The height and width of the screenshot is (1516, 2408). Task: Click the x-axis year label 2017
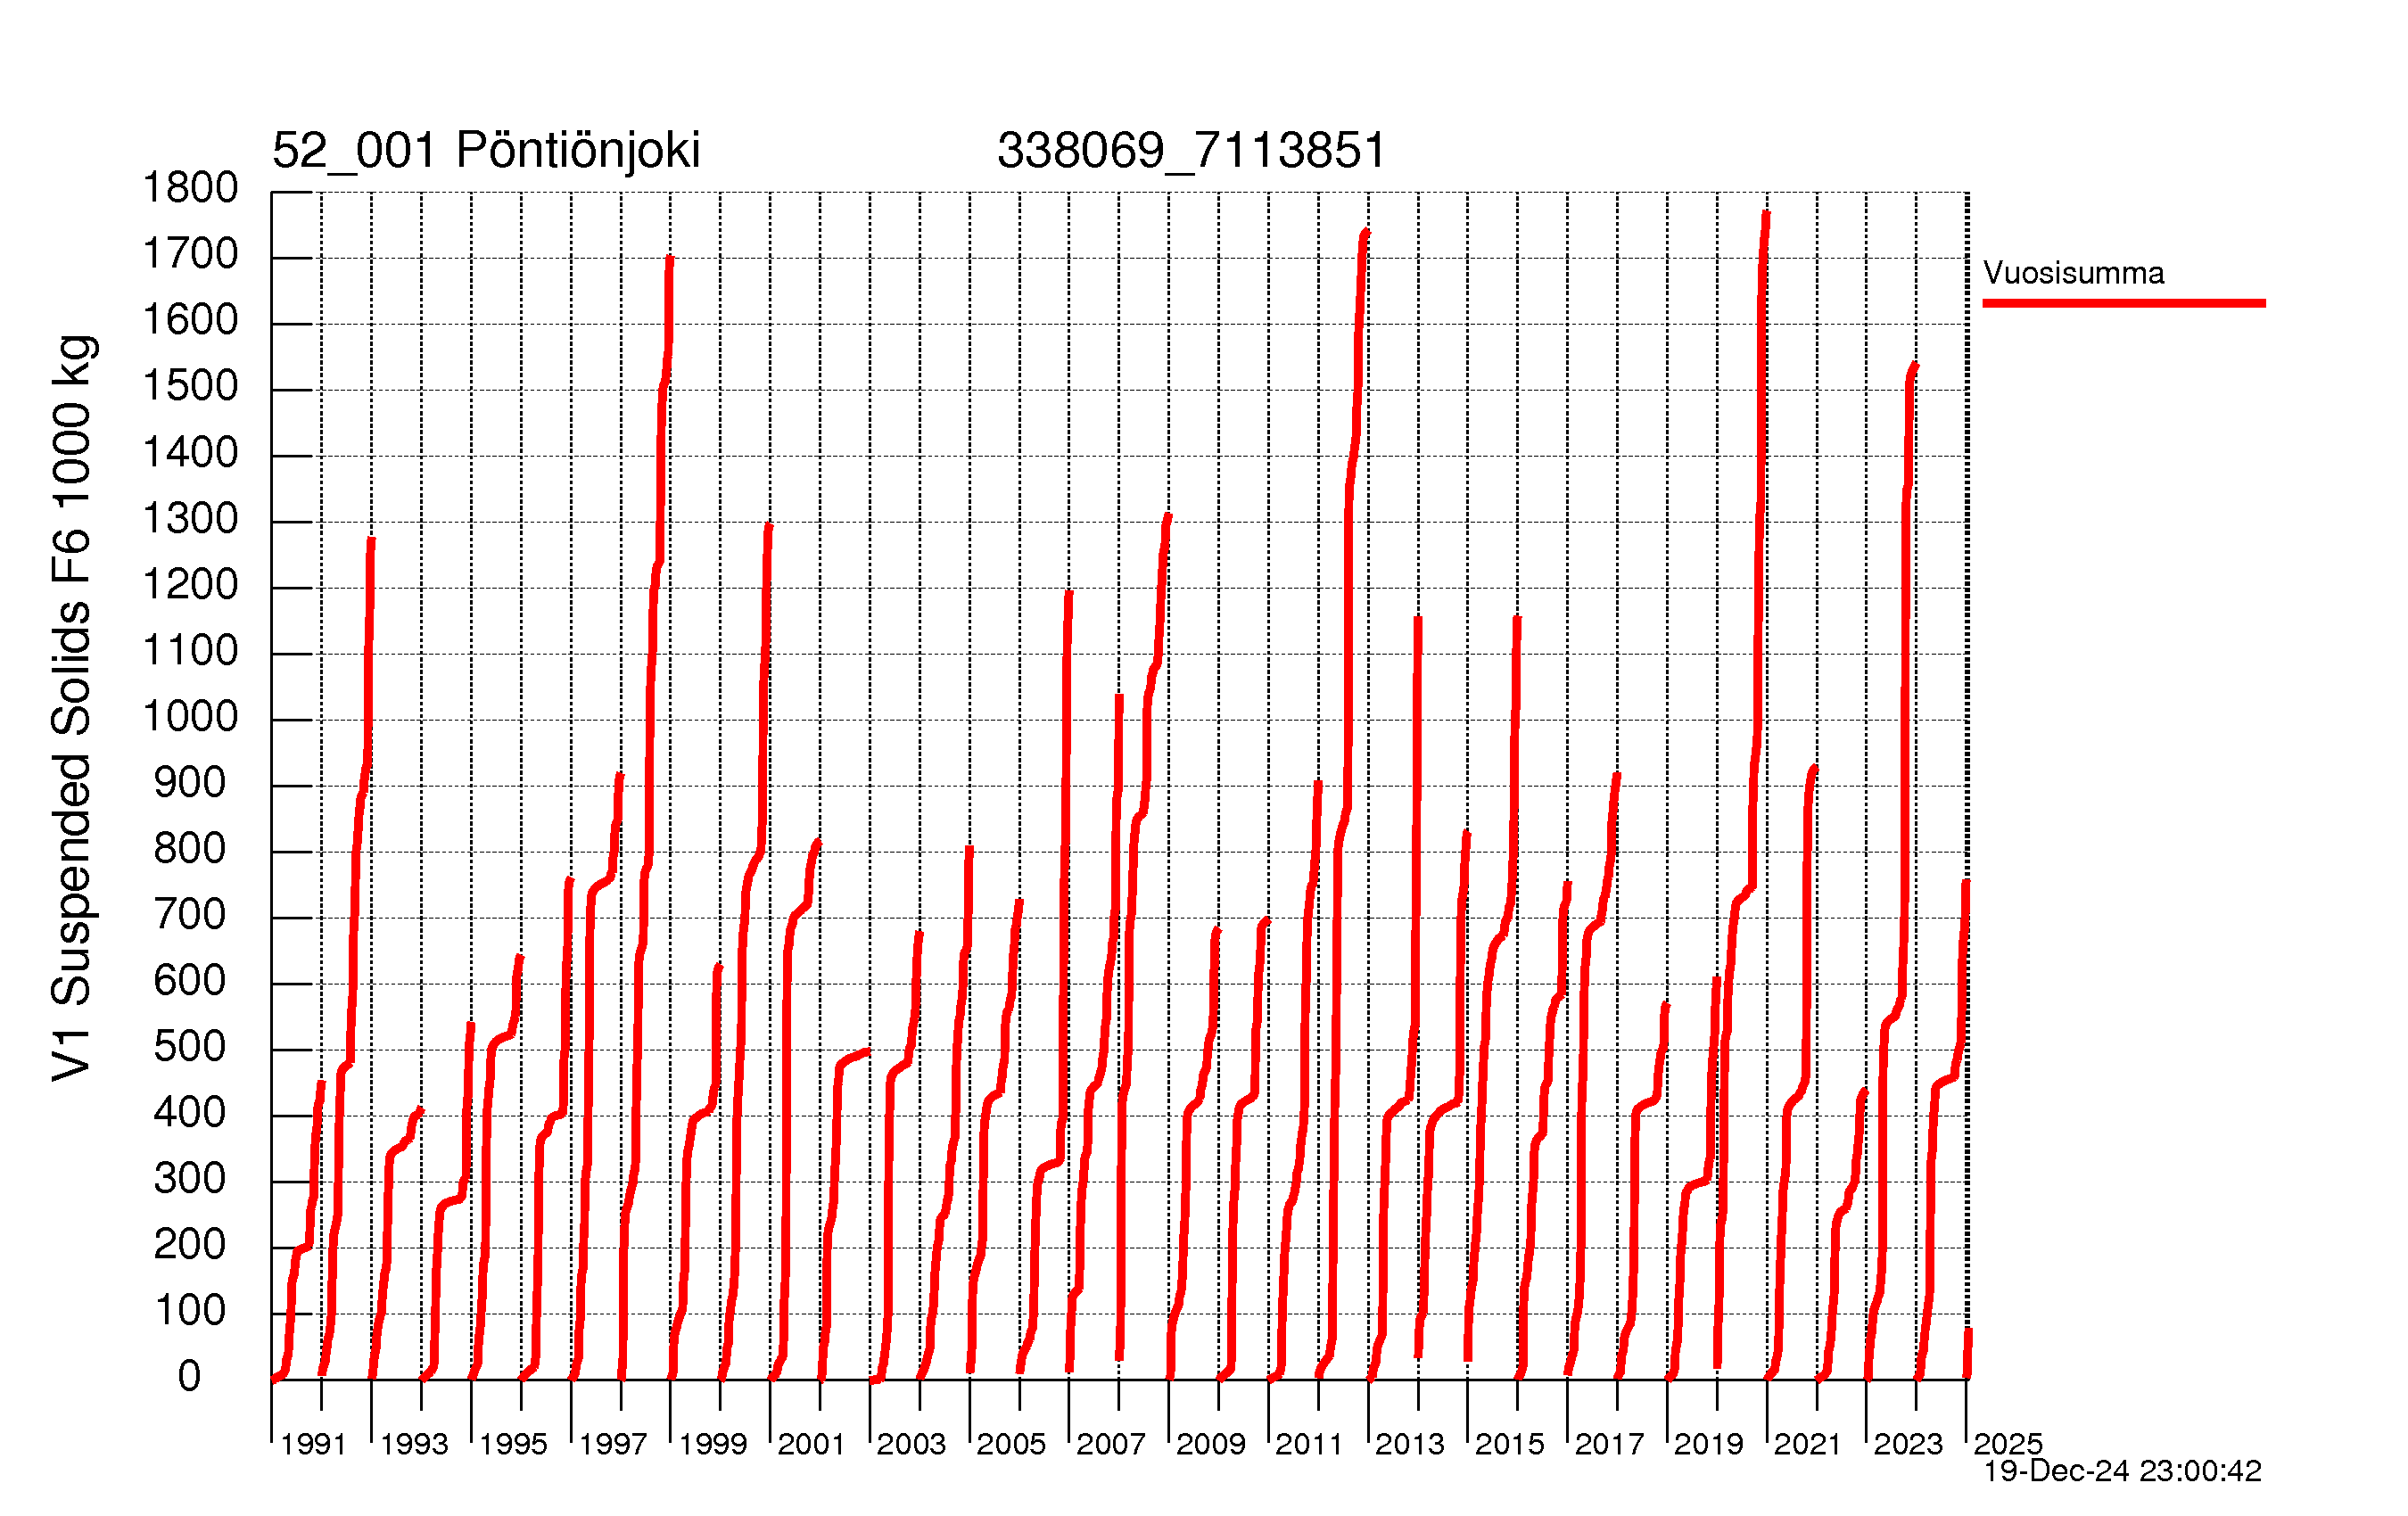click(x=1610, y=1444)
